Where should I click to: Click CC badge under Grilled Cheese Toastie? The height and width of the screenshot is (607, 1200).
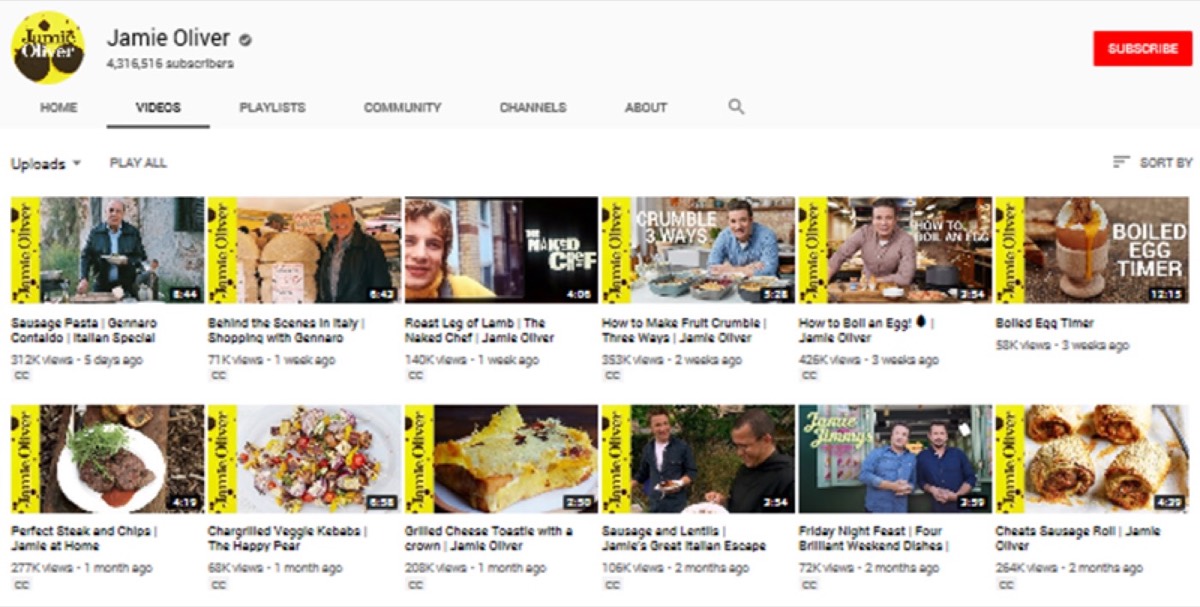(416, 584)
